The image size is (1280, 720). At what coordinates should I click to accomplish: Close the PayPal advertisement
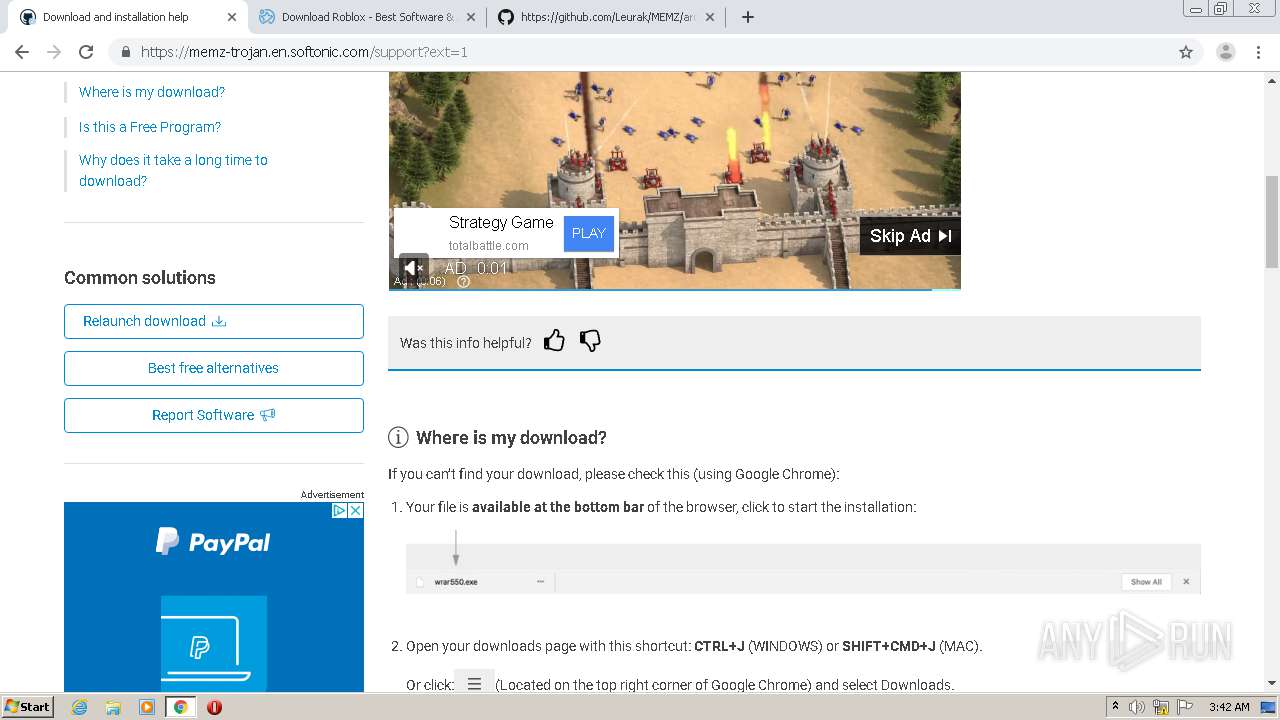click(355, 510)
